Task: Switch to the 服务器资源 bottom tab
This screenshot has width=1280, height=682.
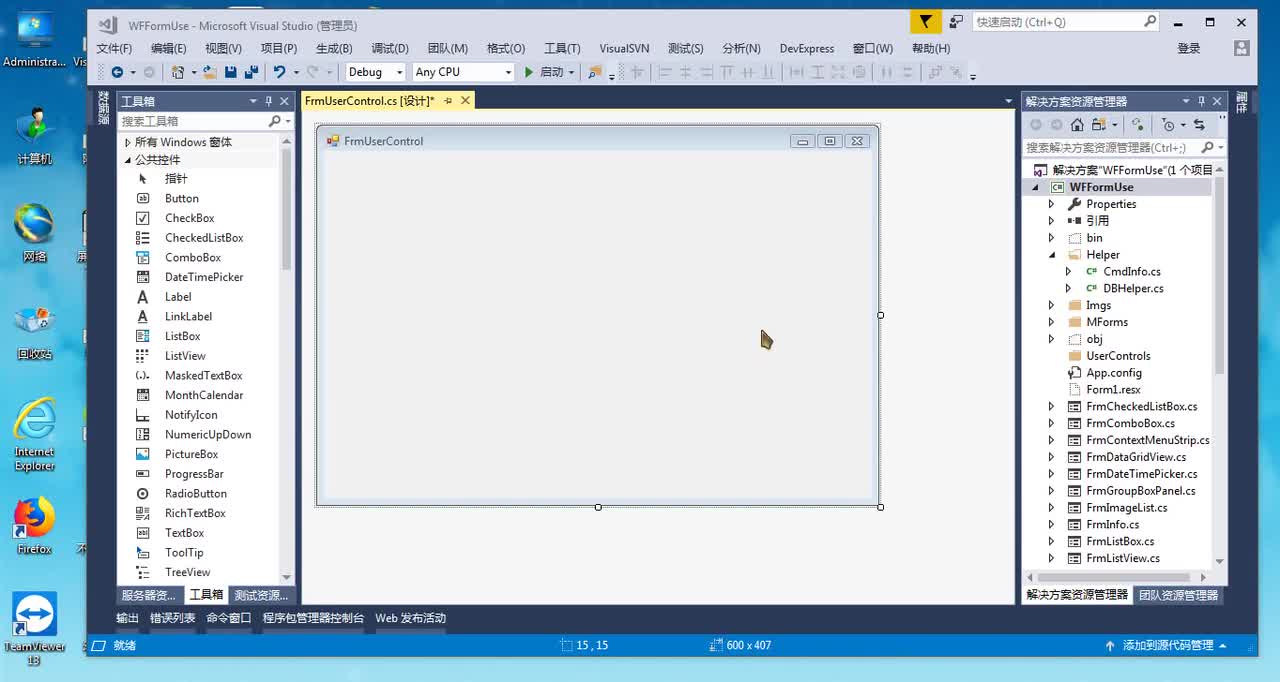Action: tap(148, 595)
